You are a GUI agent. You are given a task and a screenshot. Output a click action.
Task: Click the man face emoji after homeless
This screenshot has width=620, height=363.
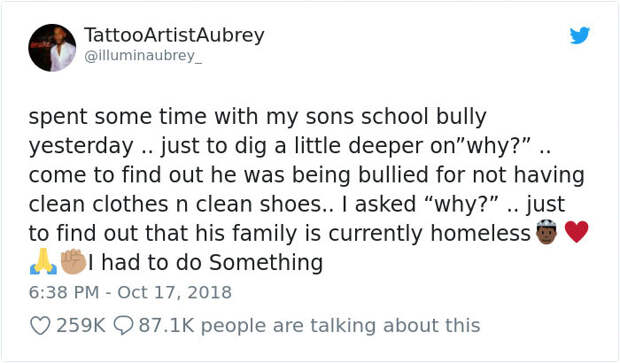547,232
